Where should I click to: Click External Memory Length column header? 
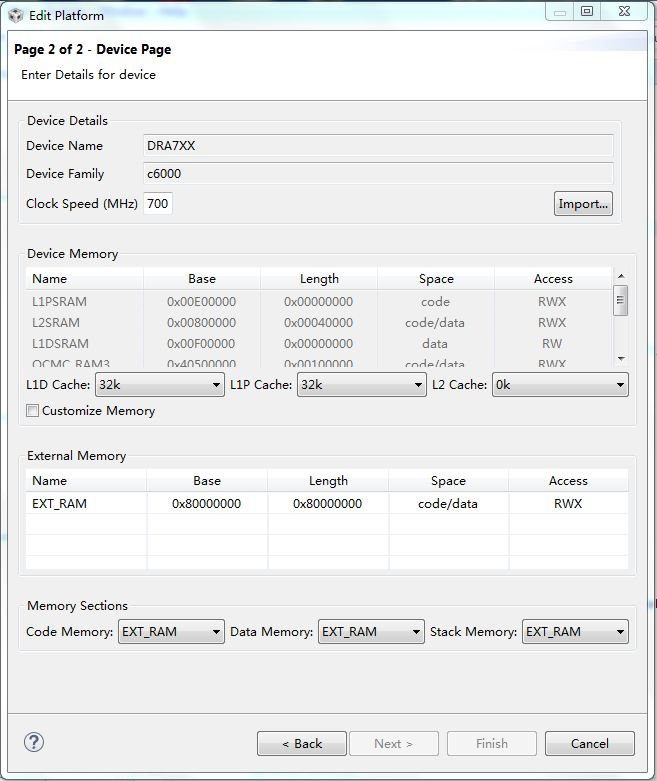(x=328, y=480)
